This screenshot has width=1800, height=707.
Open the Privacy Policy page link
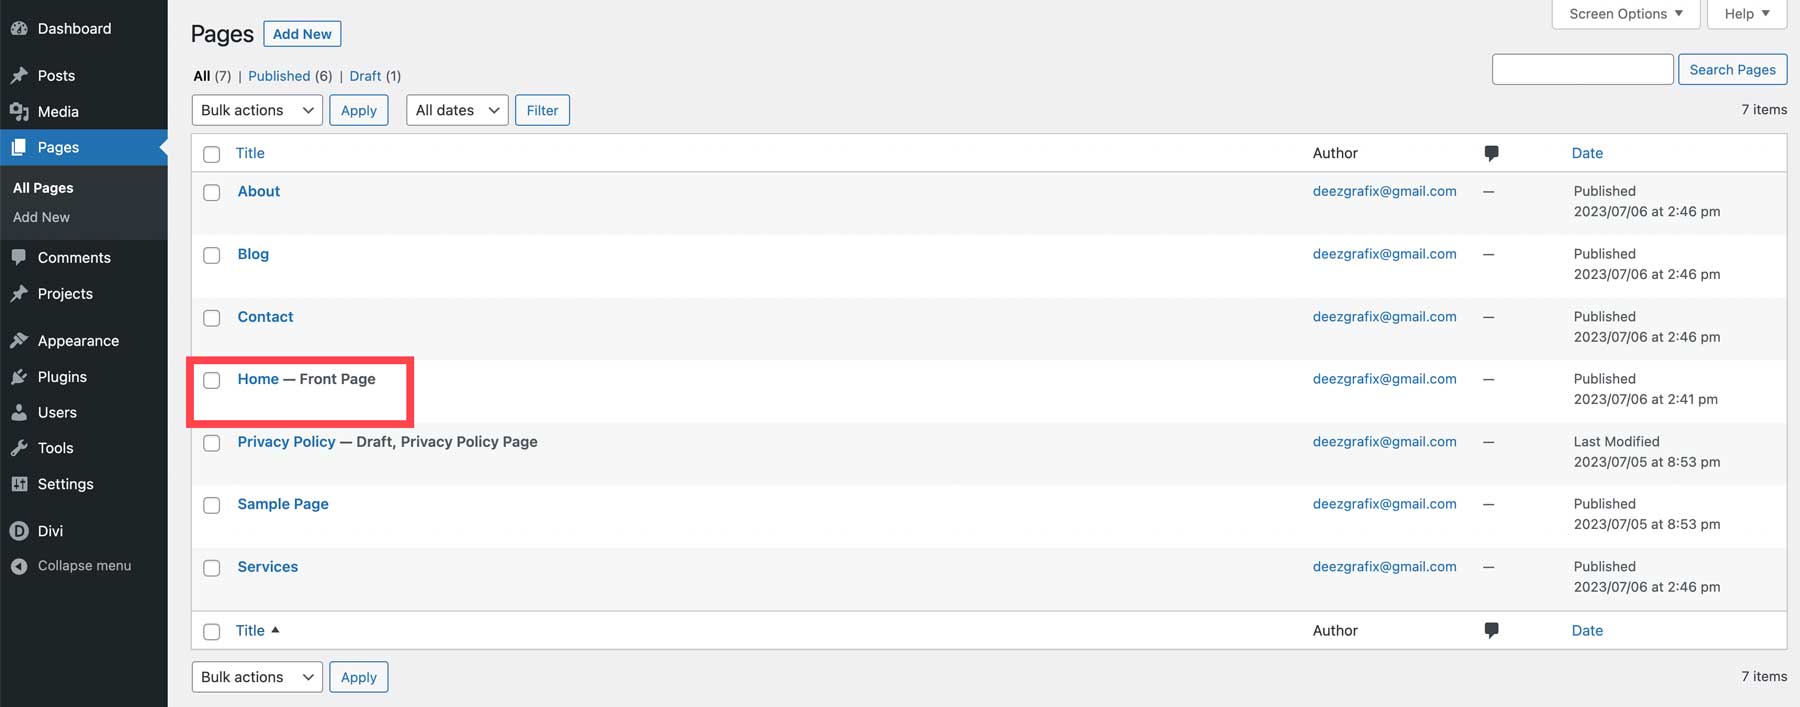point(286,442)
